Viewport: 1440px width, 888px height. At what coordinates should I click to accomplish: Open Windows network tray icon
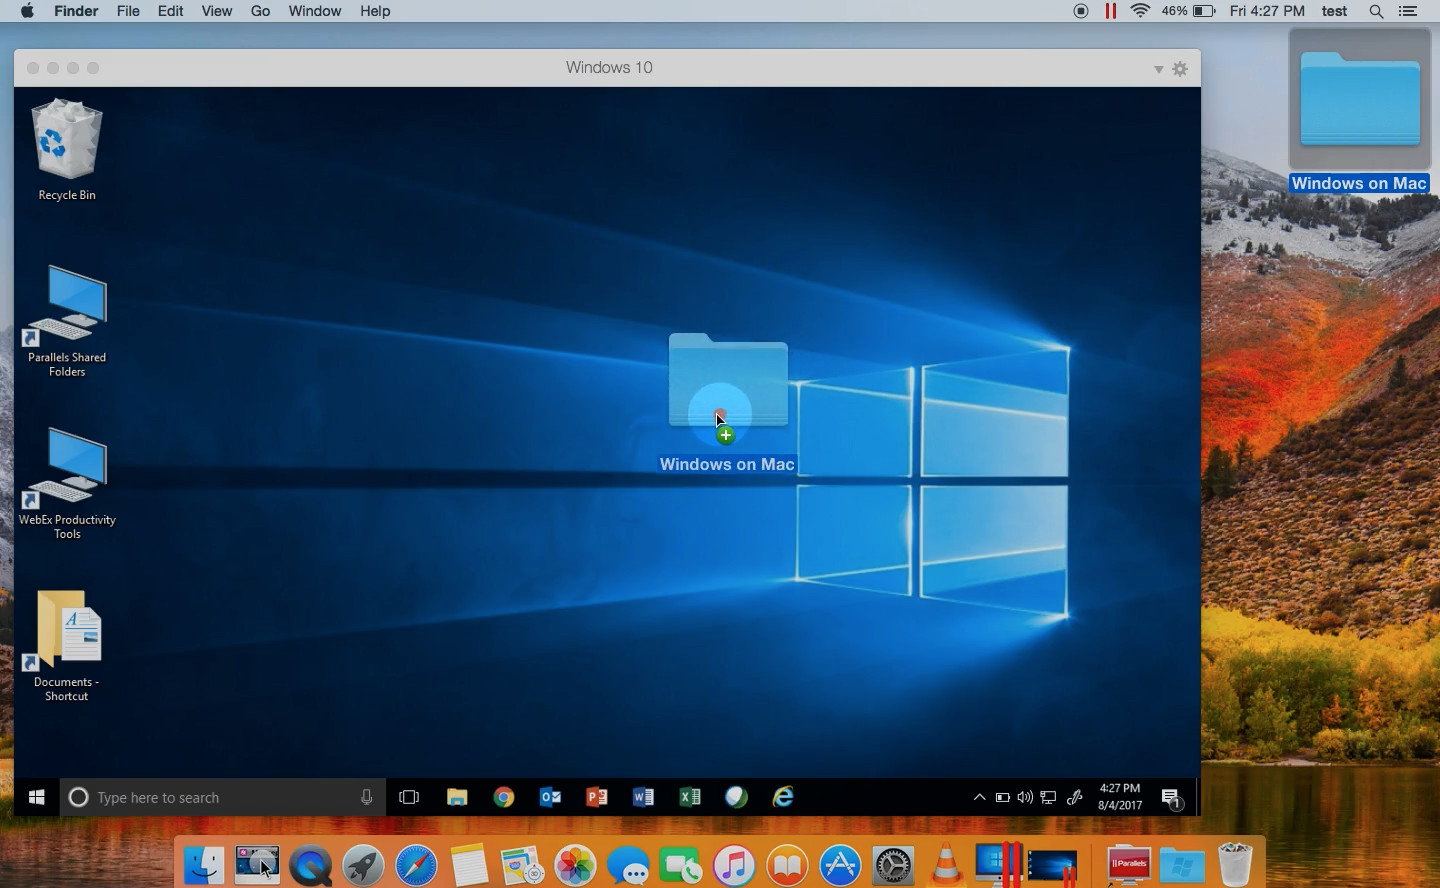pyautogui.click(x=1048, y=797)
